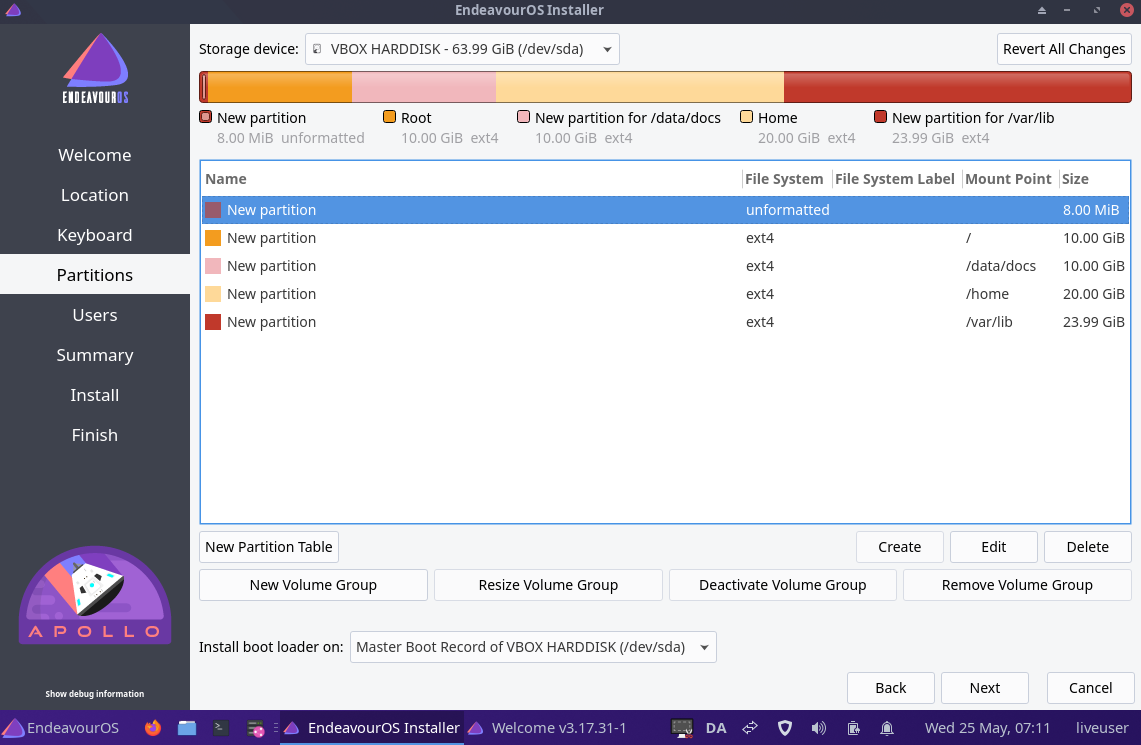Sort by the File System column header
1141x745 pixels.
[x=787, y=179]
